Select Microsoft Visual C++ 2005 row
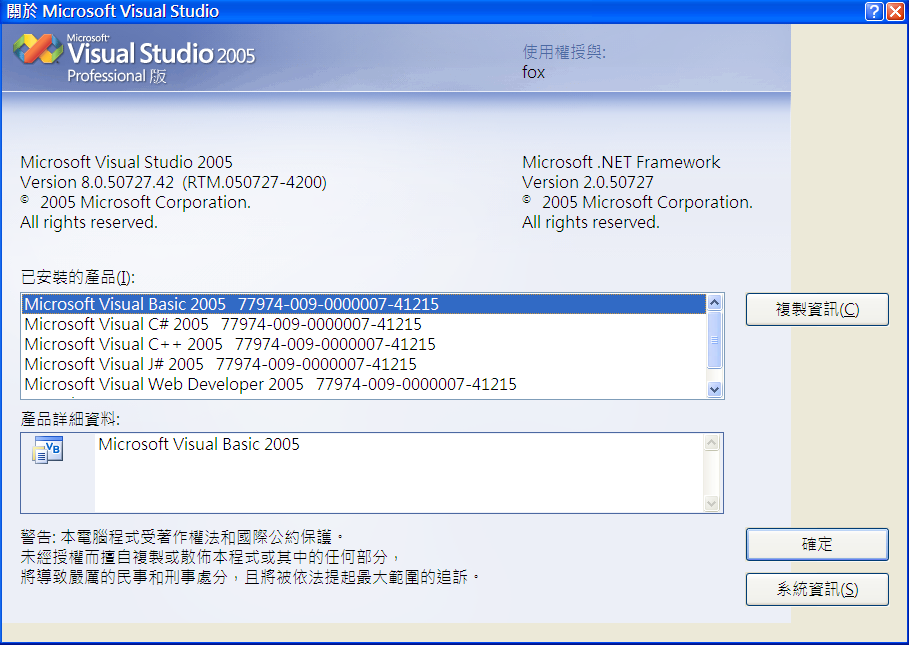Image resolution: width=909 pixels, height=645 pixels. [x=364, y=344]
